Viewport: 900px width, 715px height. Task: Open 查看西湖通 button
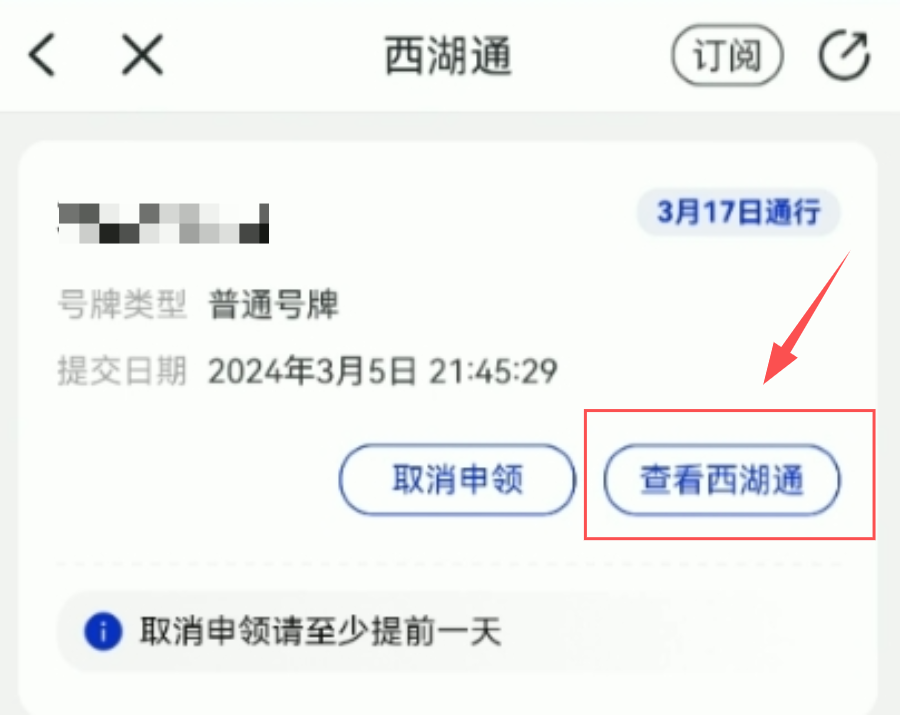[x=721, y=479]
